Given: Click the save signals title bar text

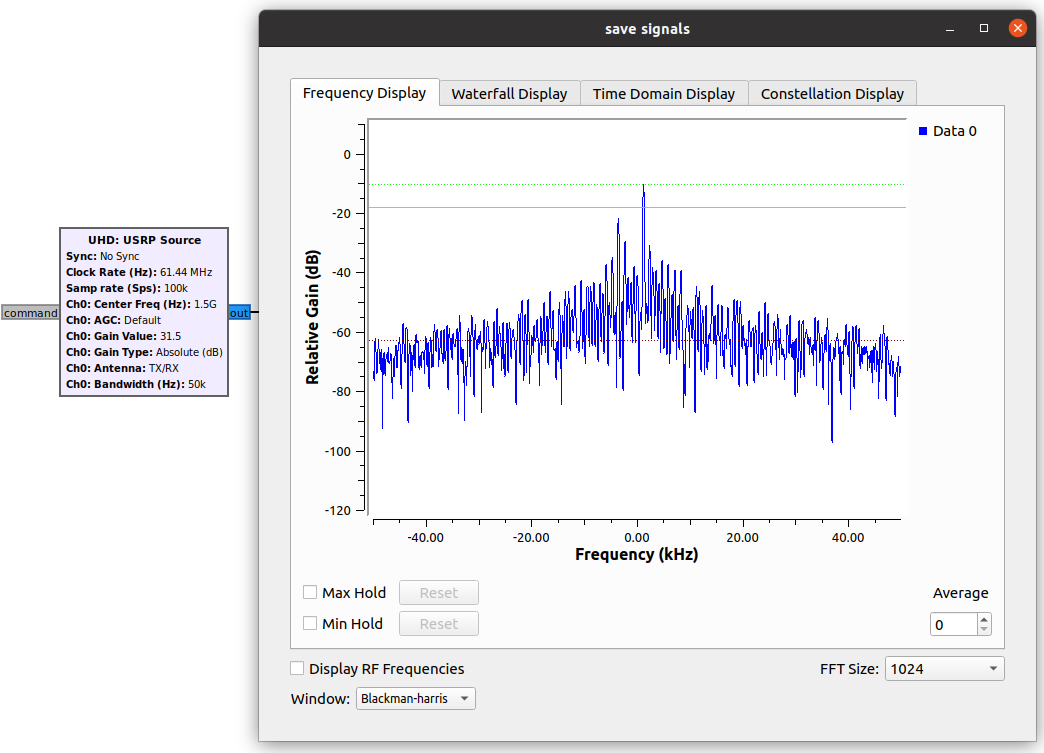Looking at the screenshot, I should [647, 29].
